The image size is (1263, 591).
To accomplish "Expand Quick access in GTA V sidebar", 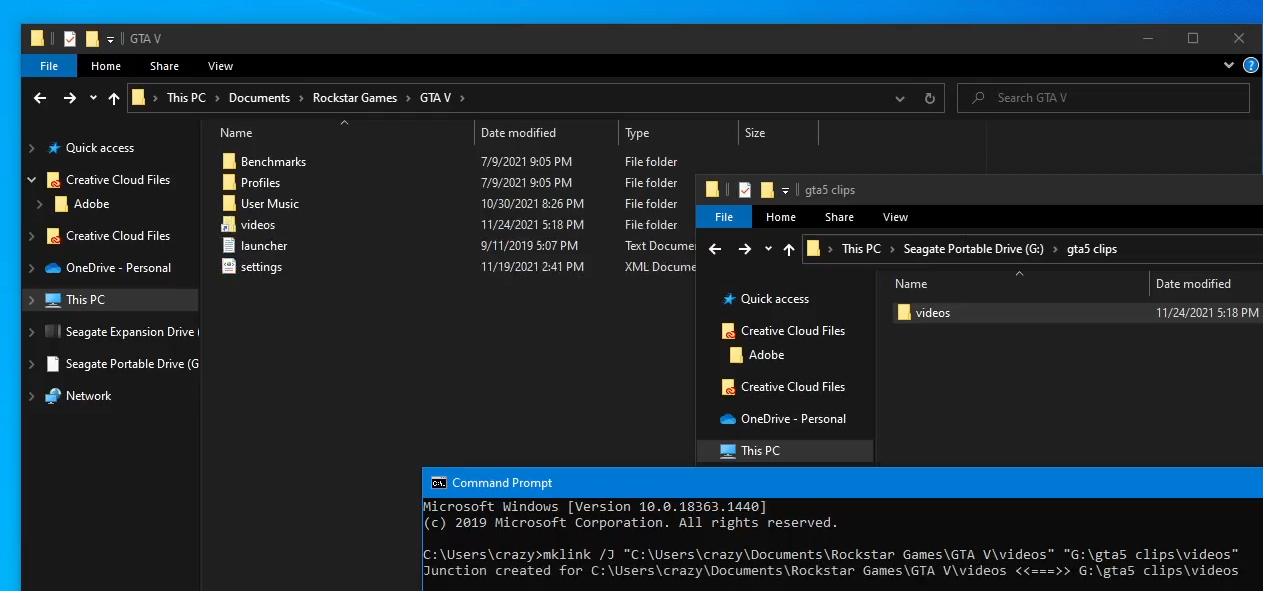I will click(32, 148).
